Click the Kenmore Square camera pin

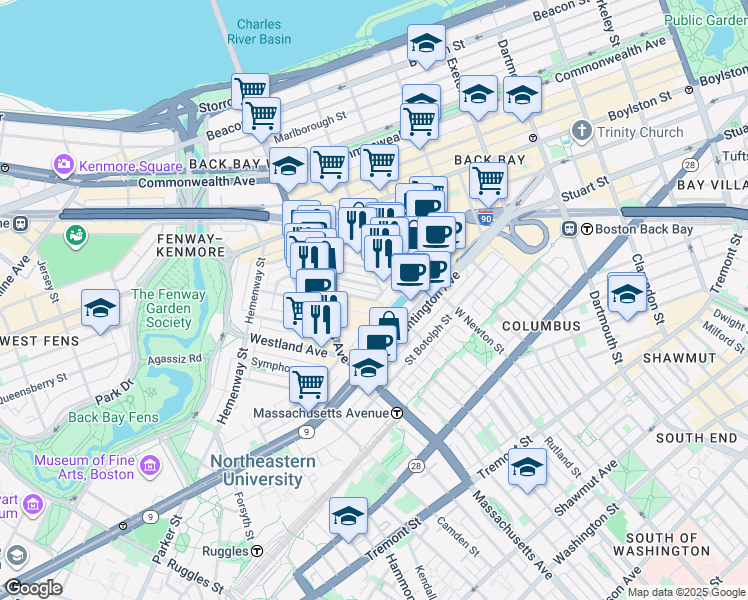tap(63, 165)
